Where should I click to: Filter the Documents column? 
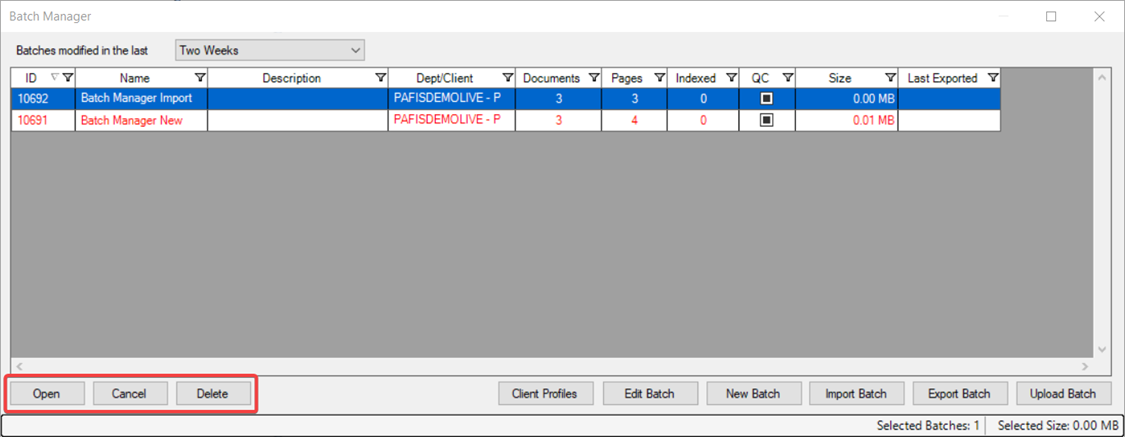[594, 78]
